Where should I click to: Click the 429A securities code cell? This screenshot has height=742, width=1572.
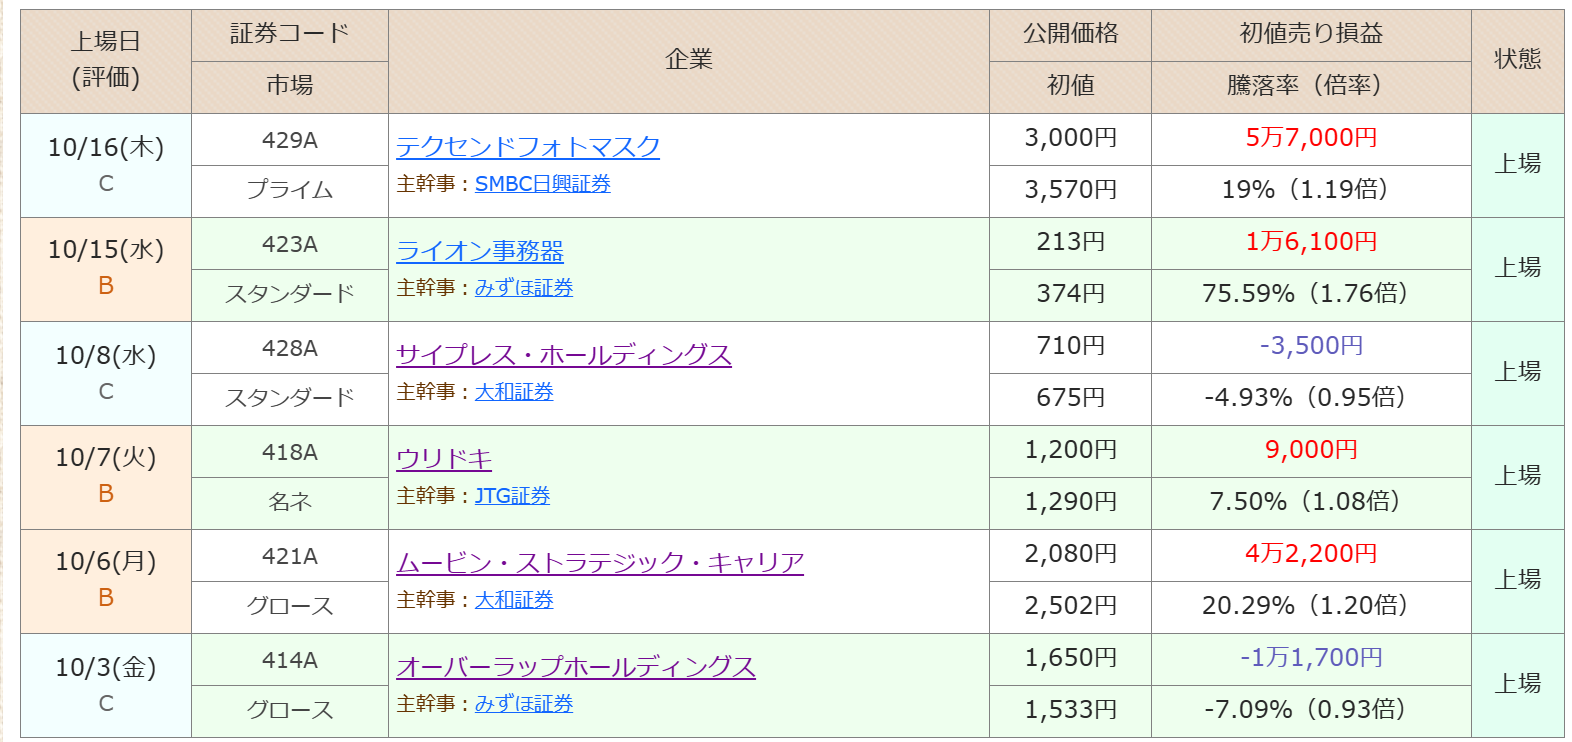[x=289, y=140]
